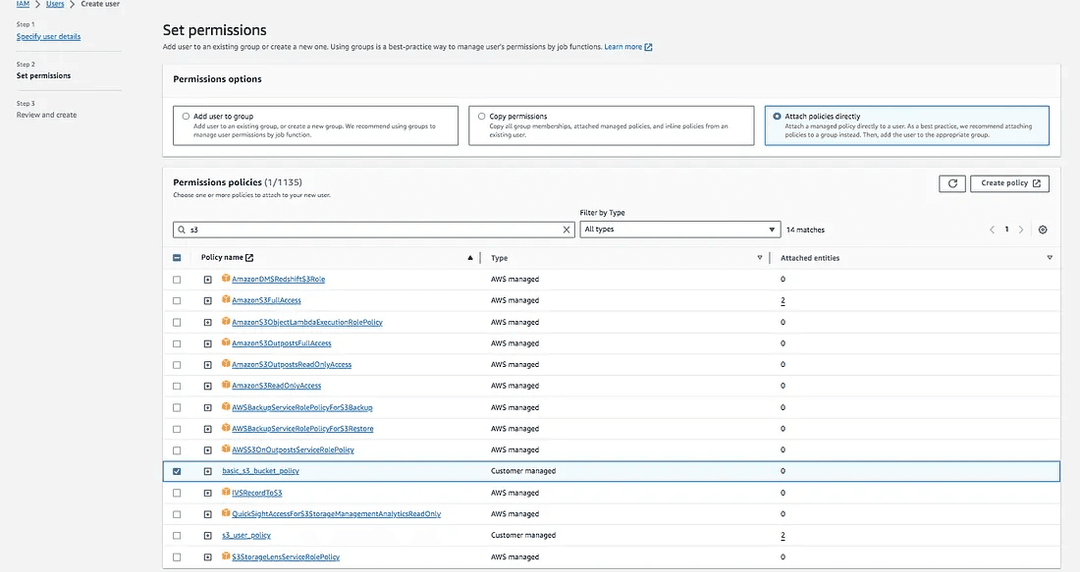Check the s3_user_policy checkbox
Image resolution: width=1080 pixels, height=572 pixels.
click(177, 535)
